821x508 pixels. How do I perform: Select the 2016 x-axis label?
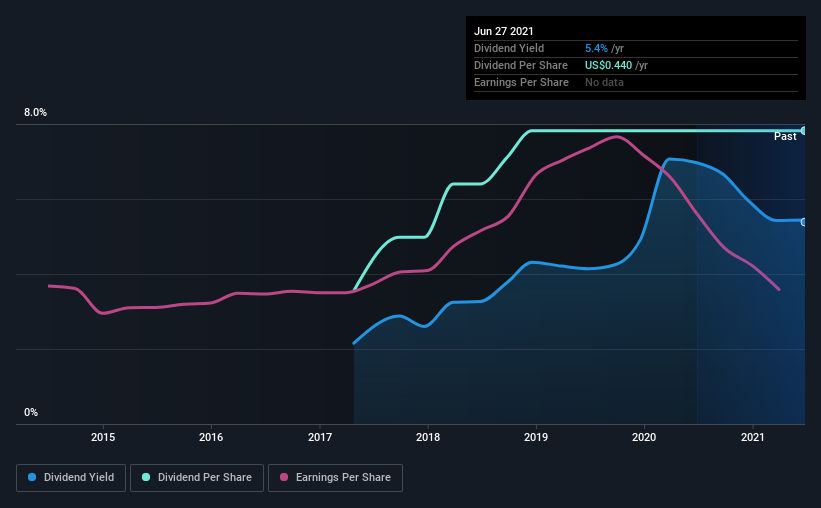coord(211,437)
